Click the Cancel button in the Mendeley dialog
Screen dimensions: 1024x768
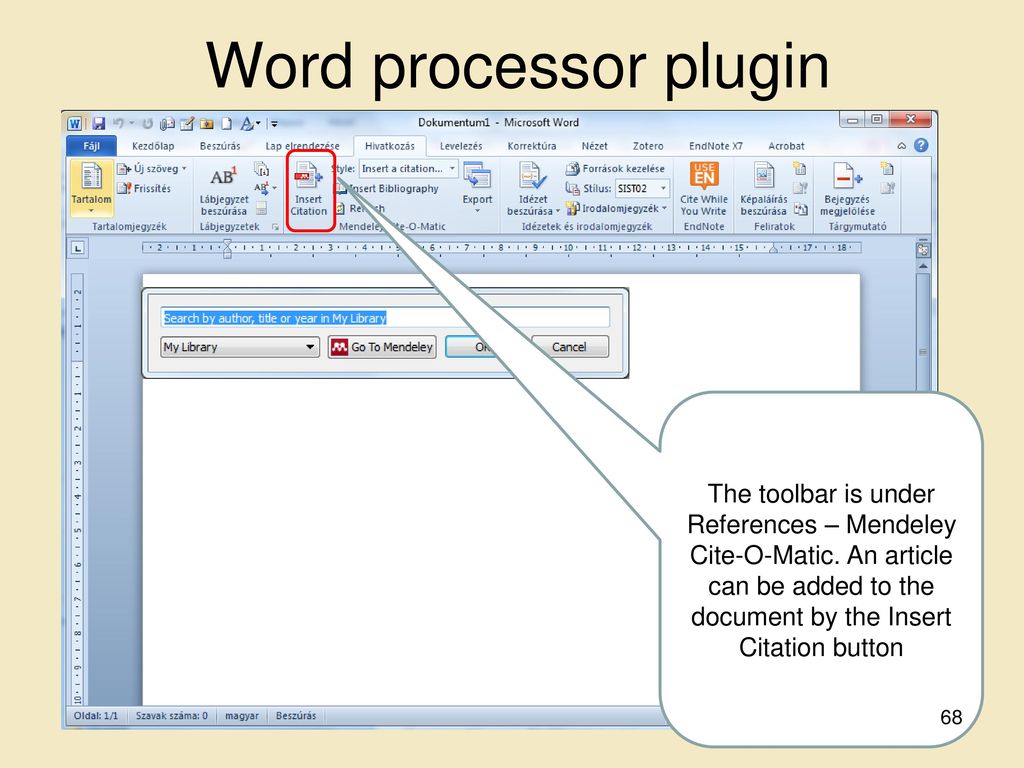(x=569, y=347)
